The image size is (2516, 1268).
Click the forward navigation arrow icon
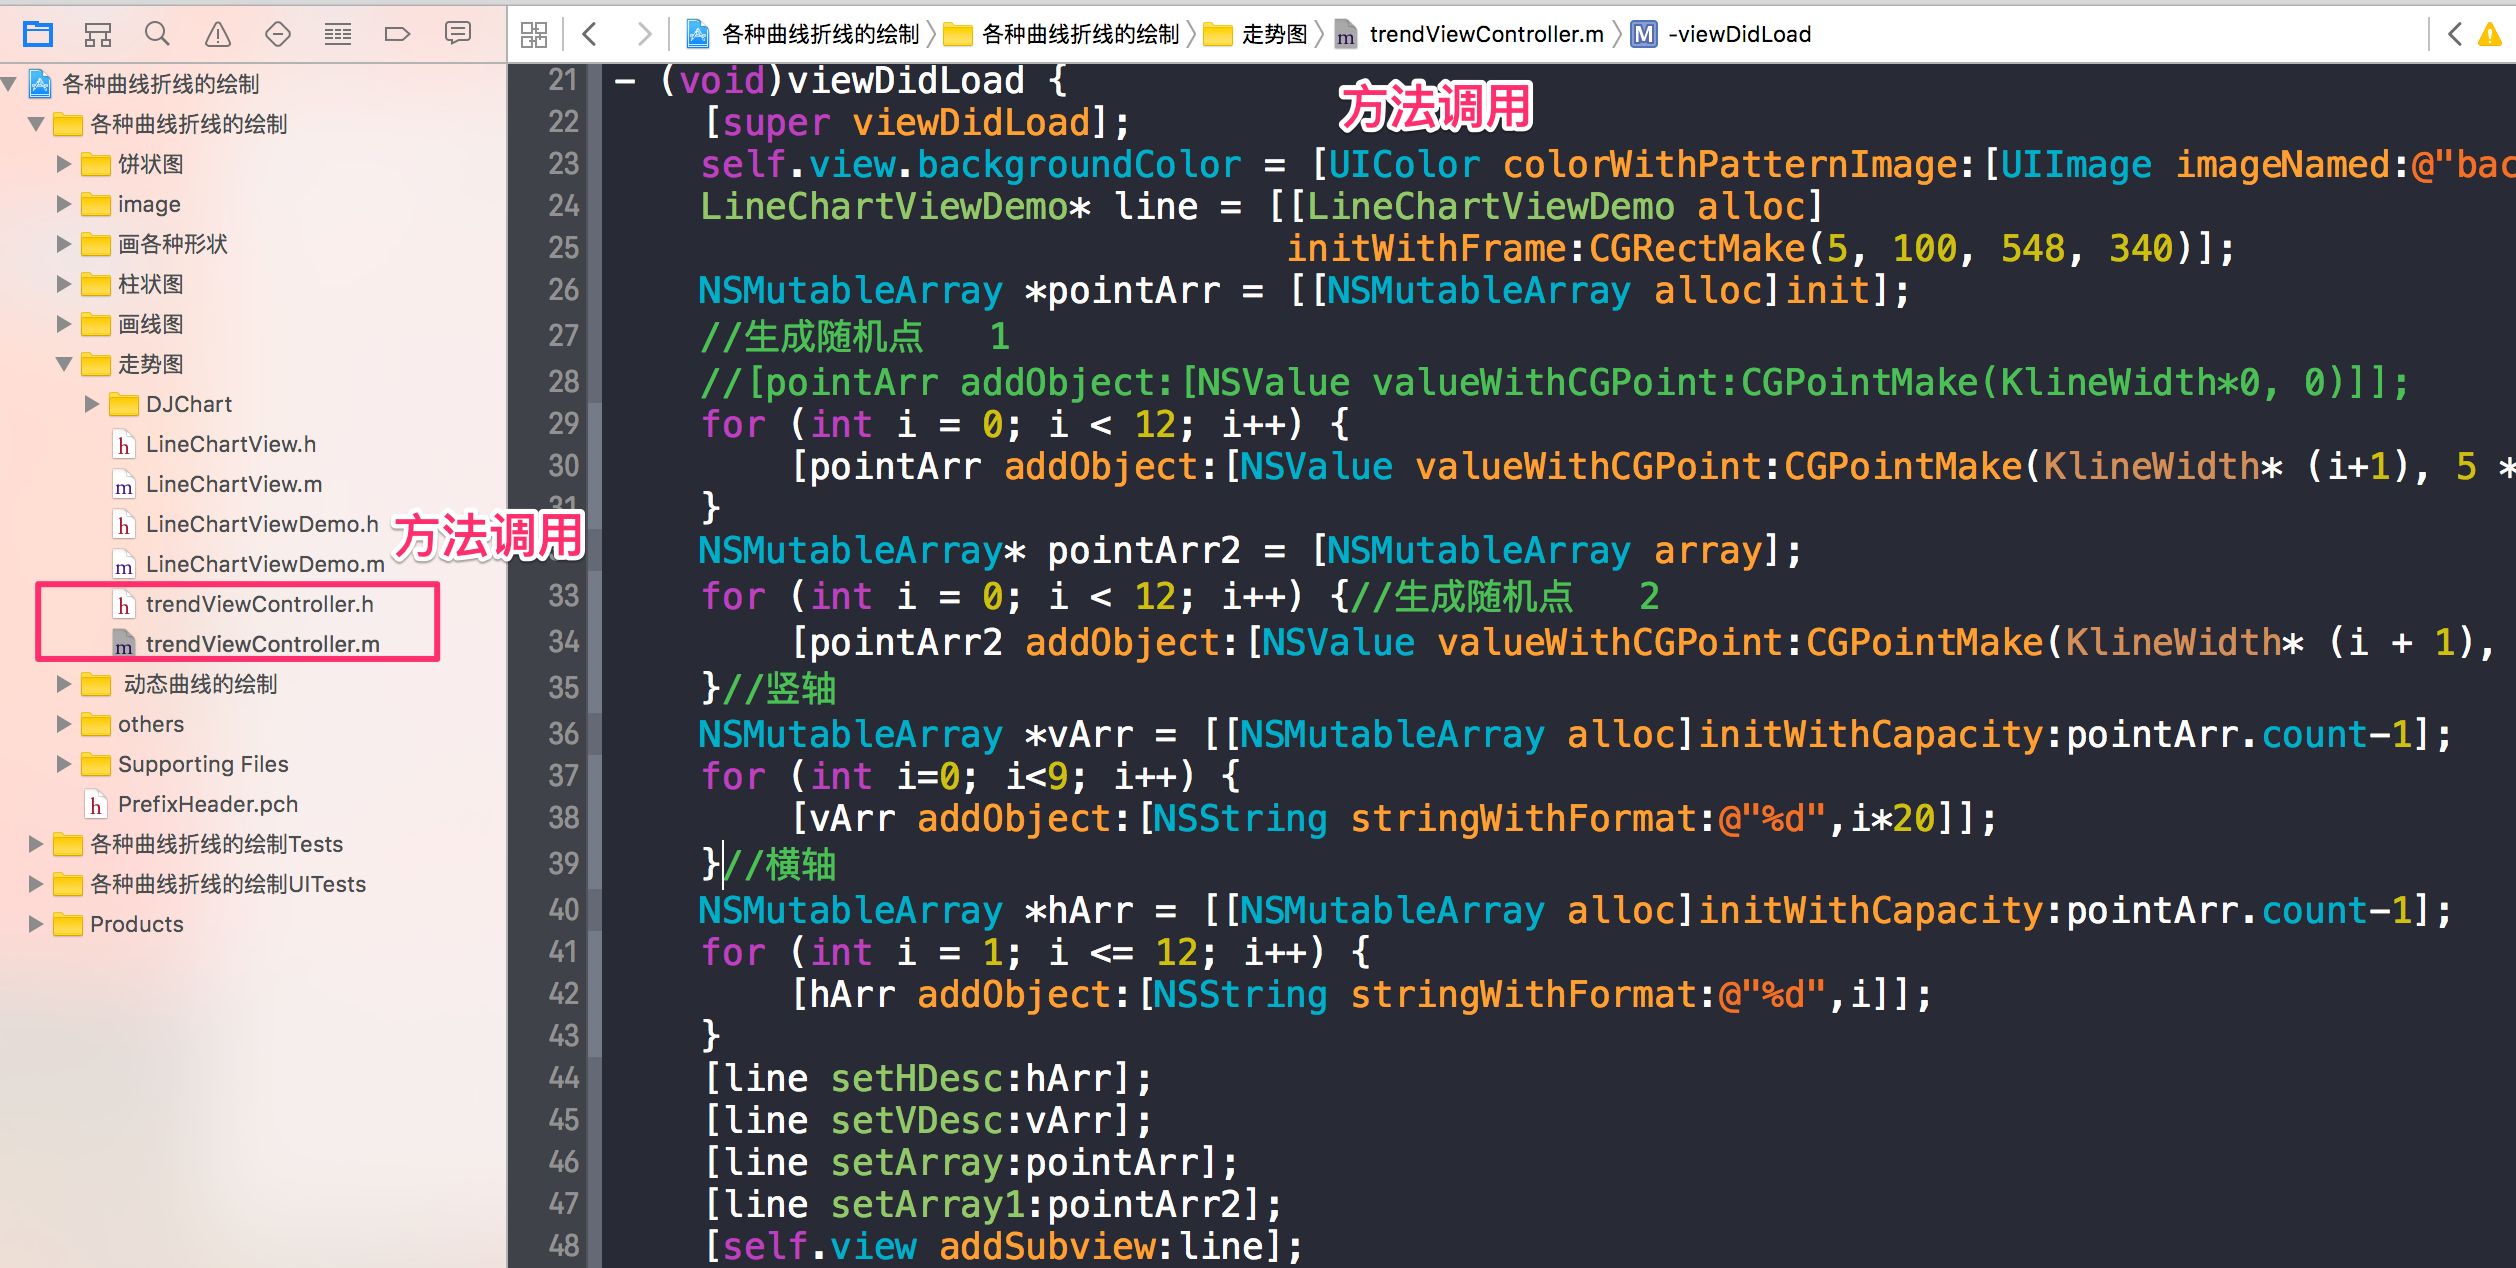[x=640, y=34]
